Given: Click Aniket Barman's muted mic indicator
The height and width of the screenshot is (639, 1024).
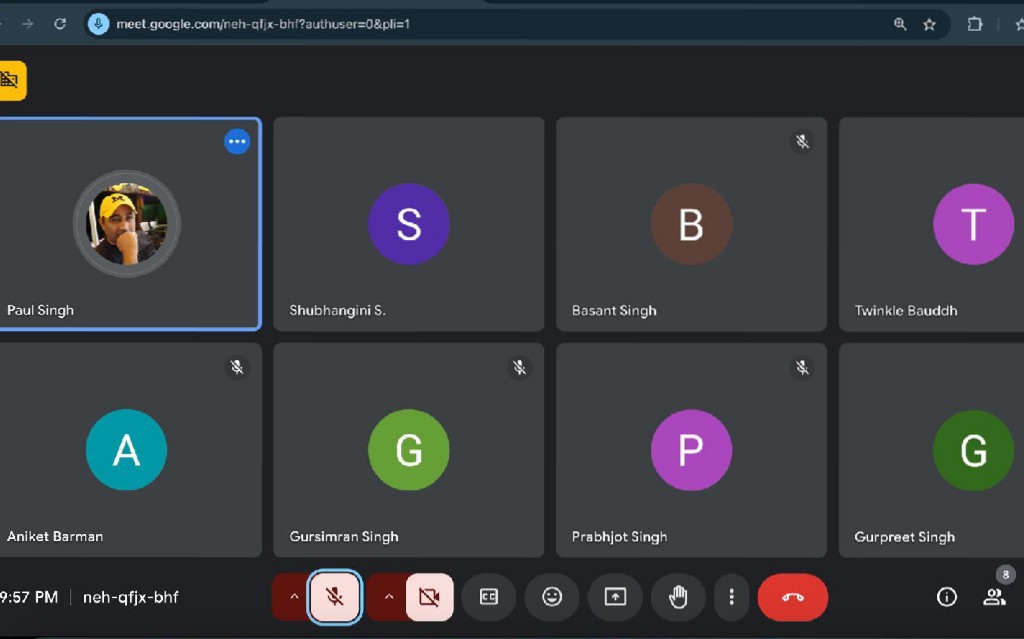Looking at the screenshot, I should (237, 367).
